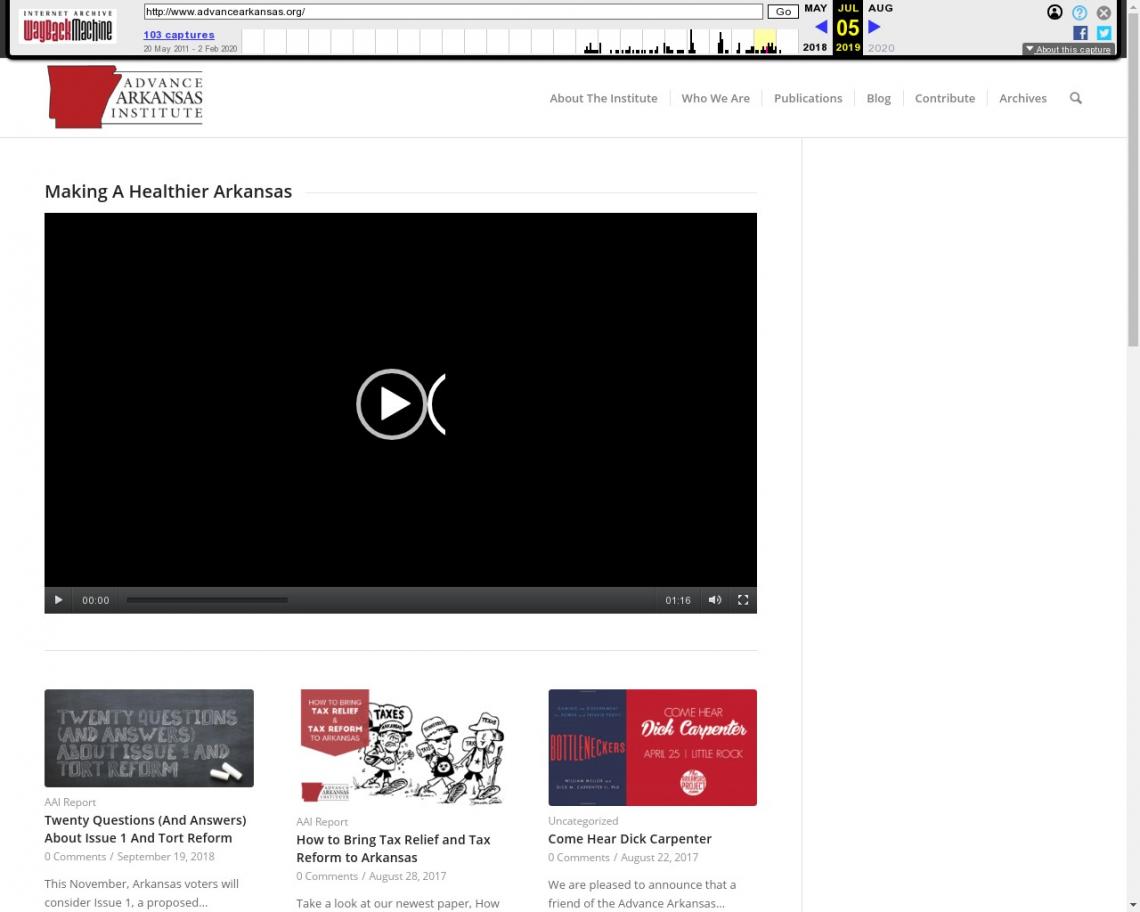
Task: Enter fullscreen video mode
Action: pyautogui.click(x=743, y=600)
